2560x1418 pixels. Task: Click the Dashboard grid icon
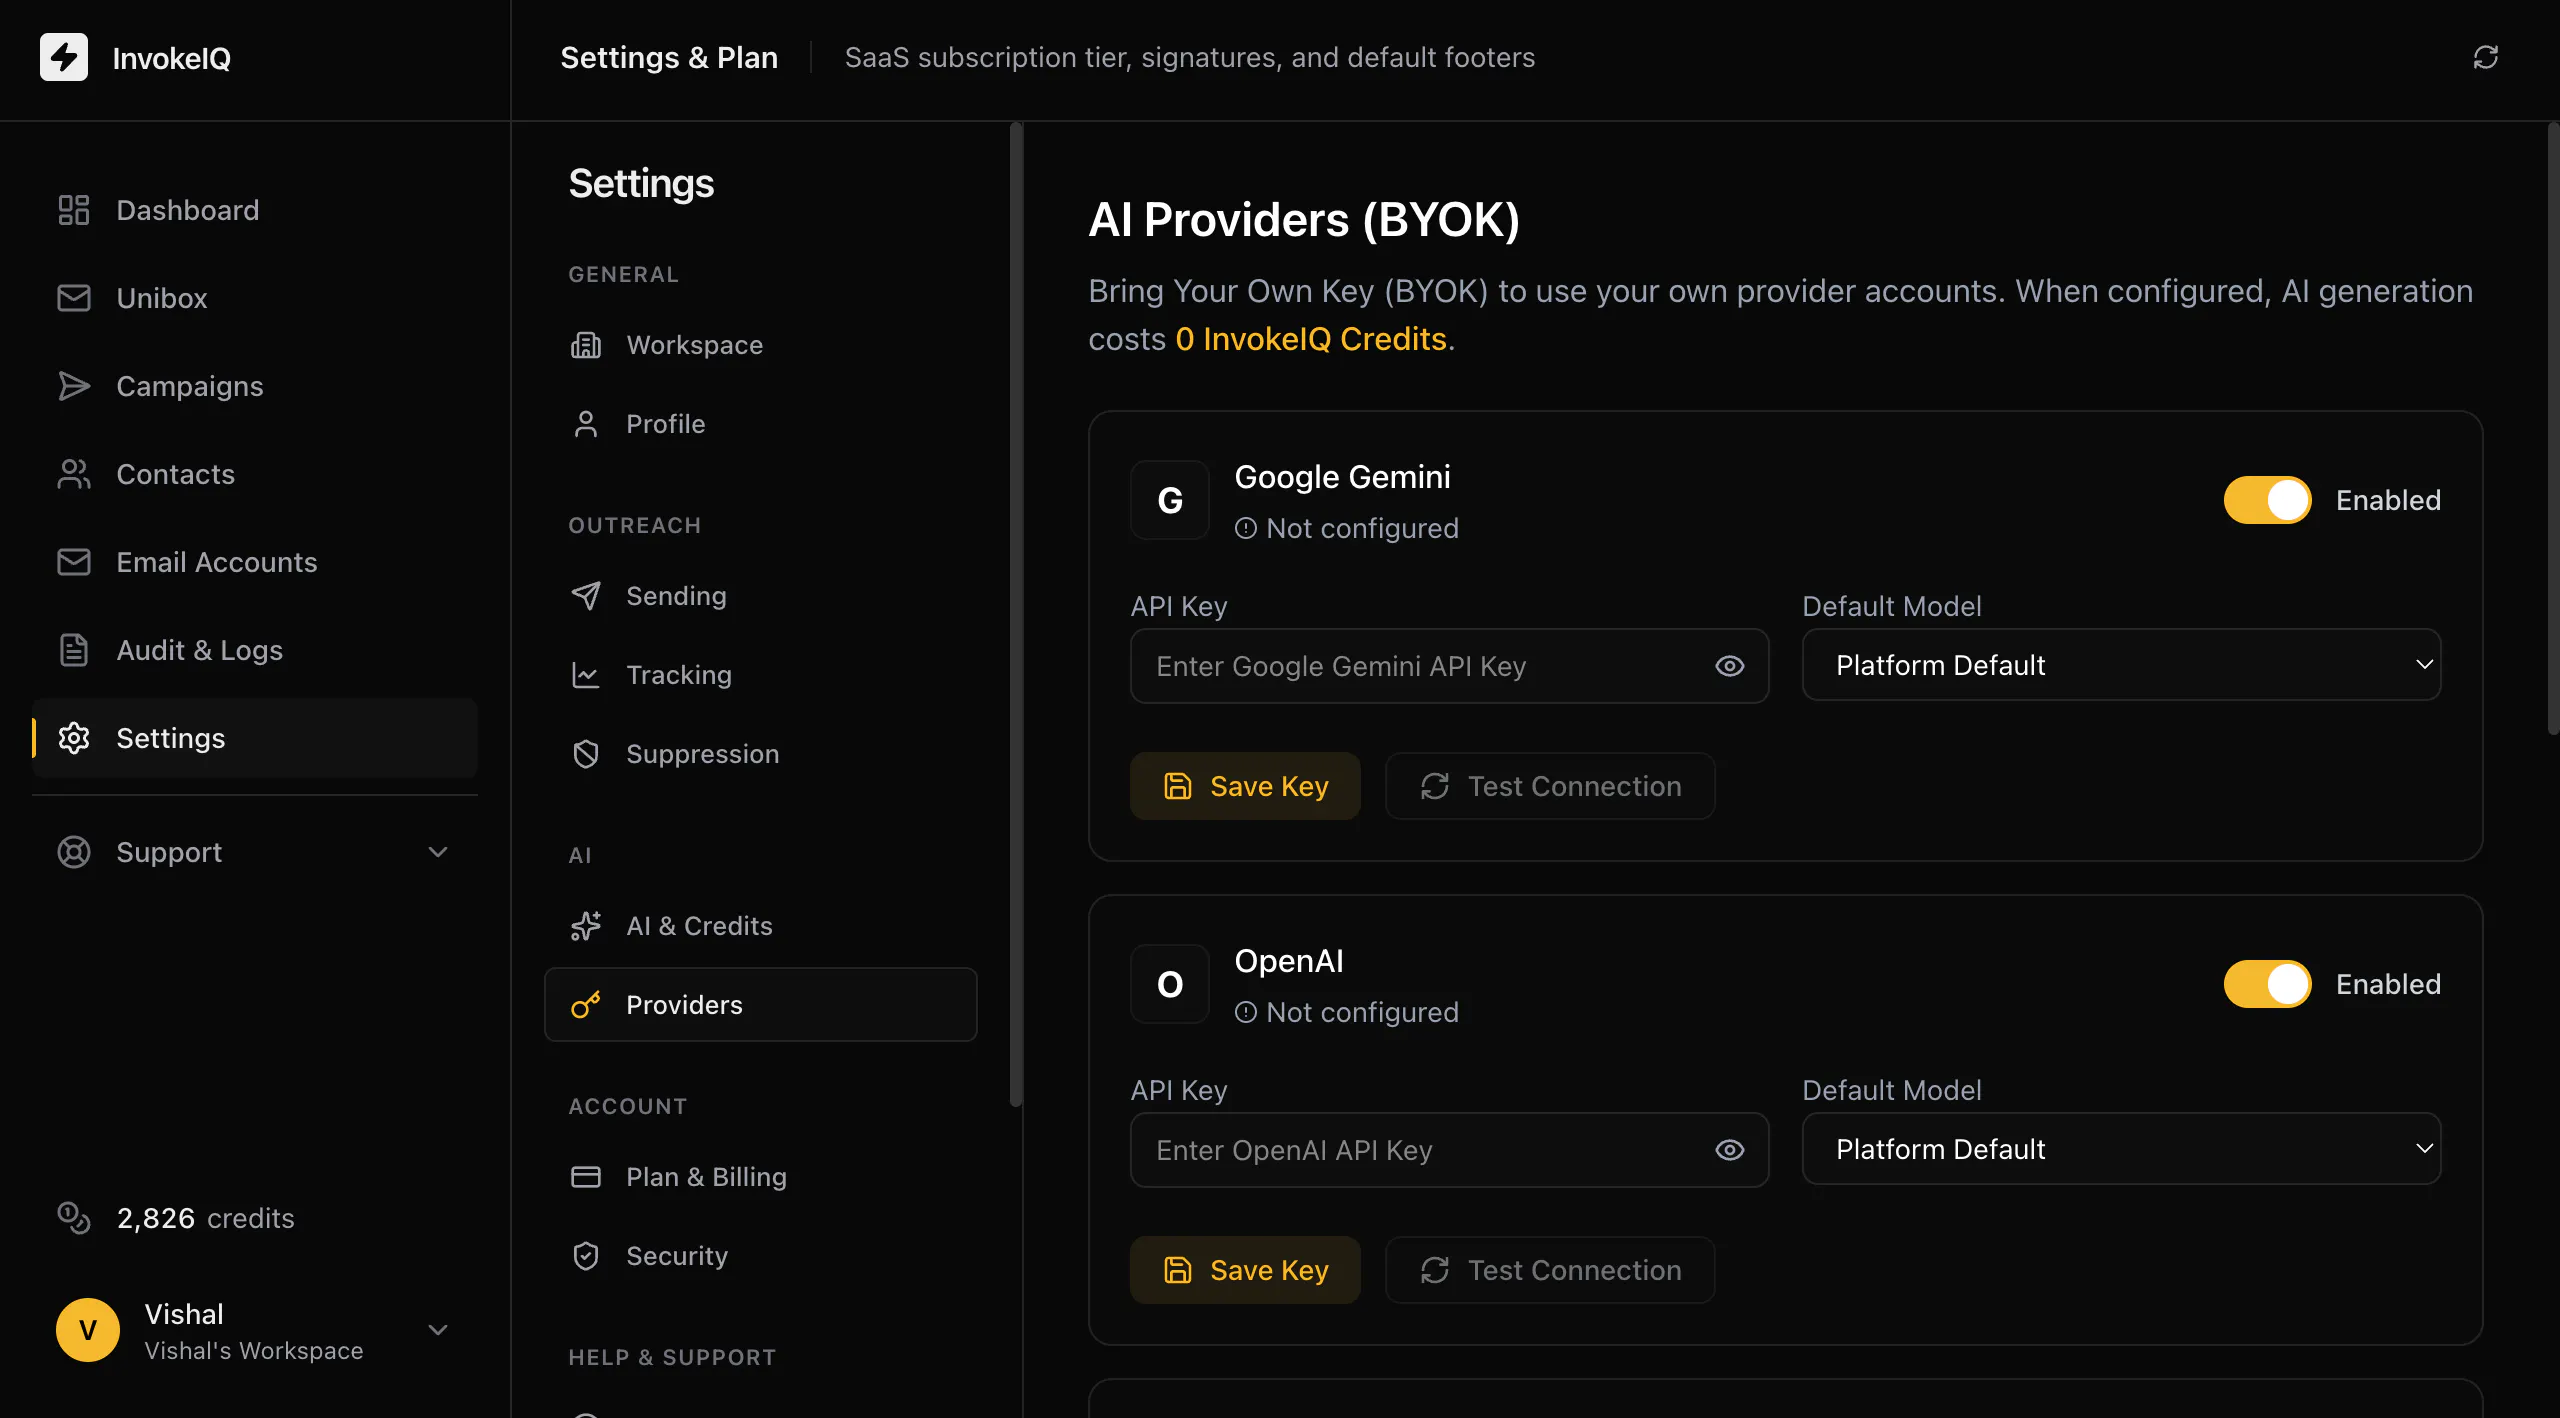pos(74,210)
